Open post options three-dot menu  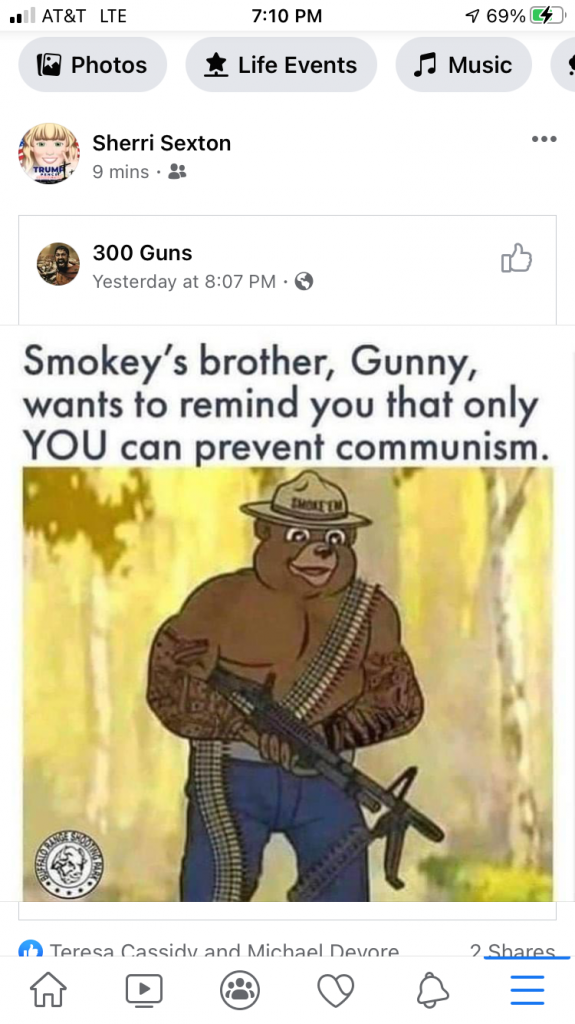click(544, 139)
